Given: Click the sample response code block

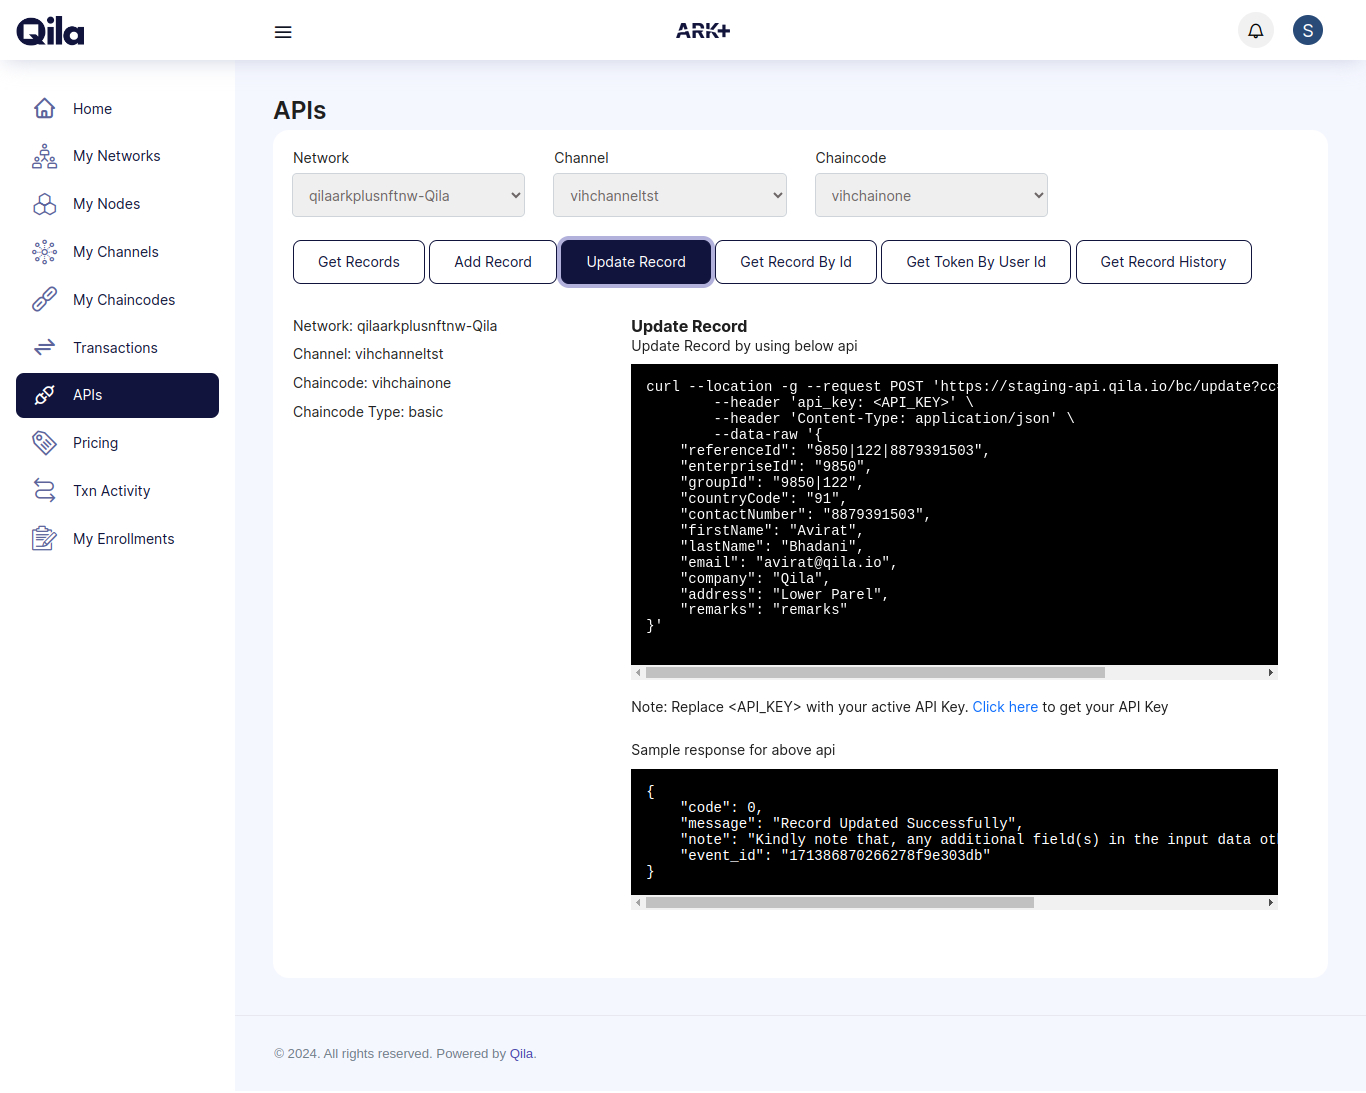Looking at the screenshot, I should (x=954, y=832).
